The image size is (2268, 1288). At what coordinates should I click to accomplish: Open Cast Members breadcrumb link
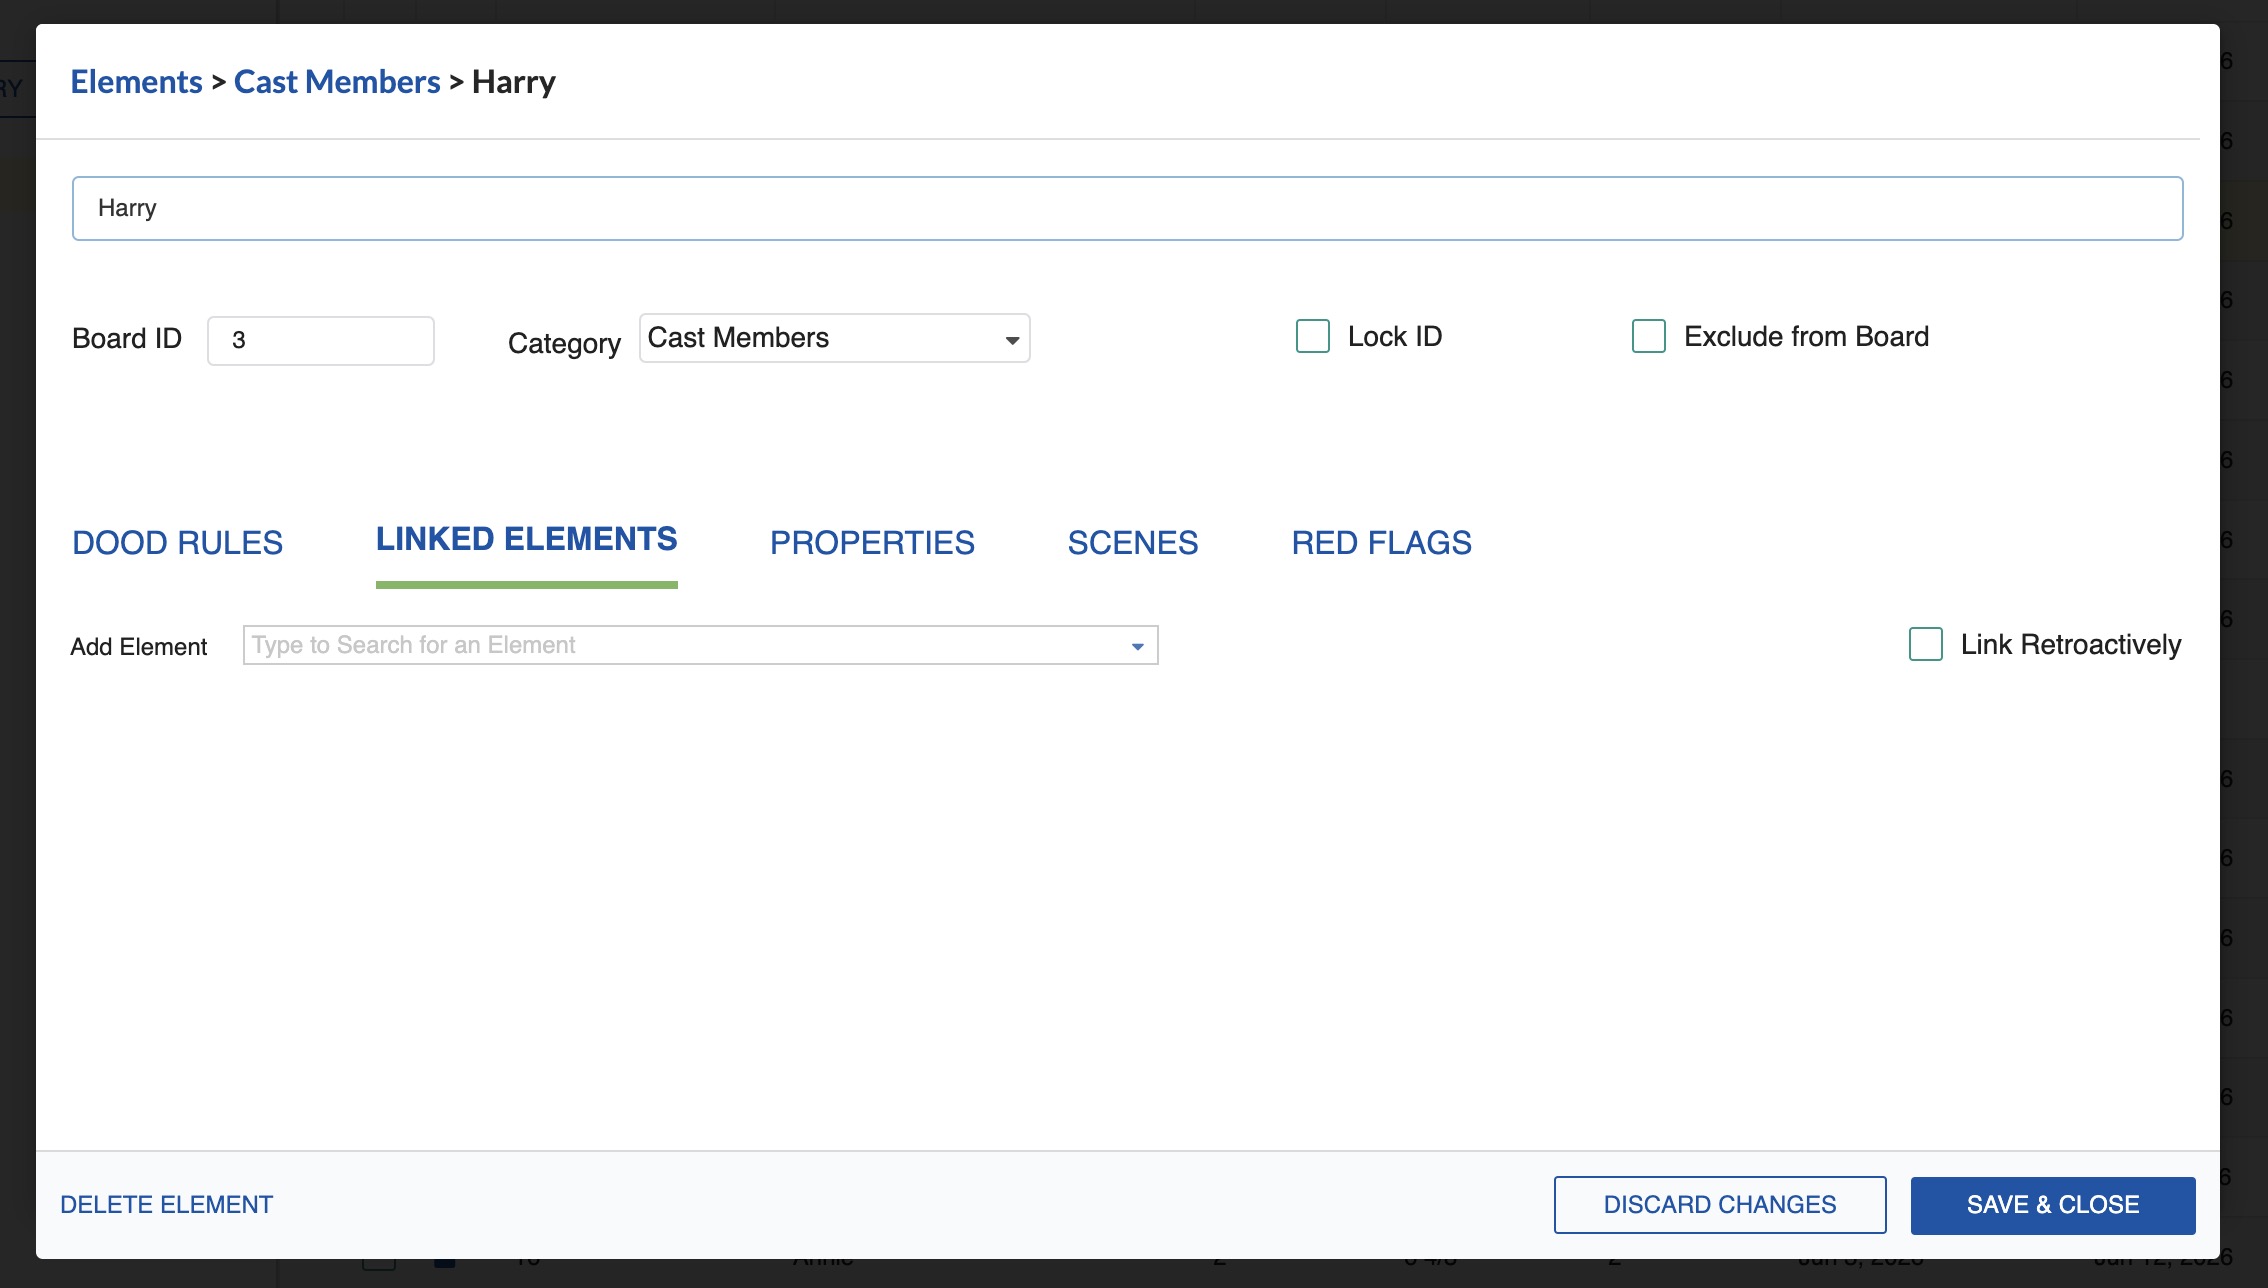337,82
